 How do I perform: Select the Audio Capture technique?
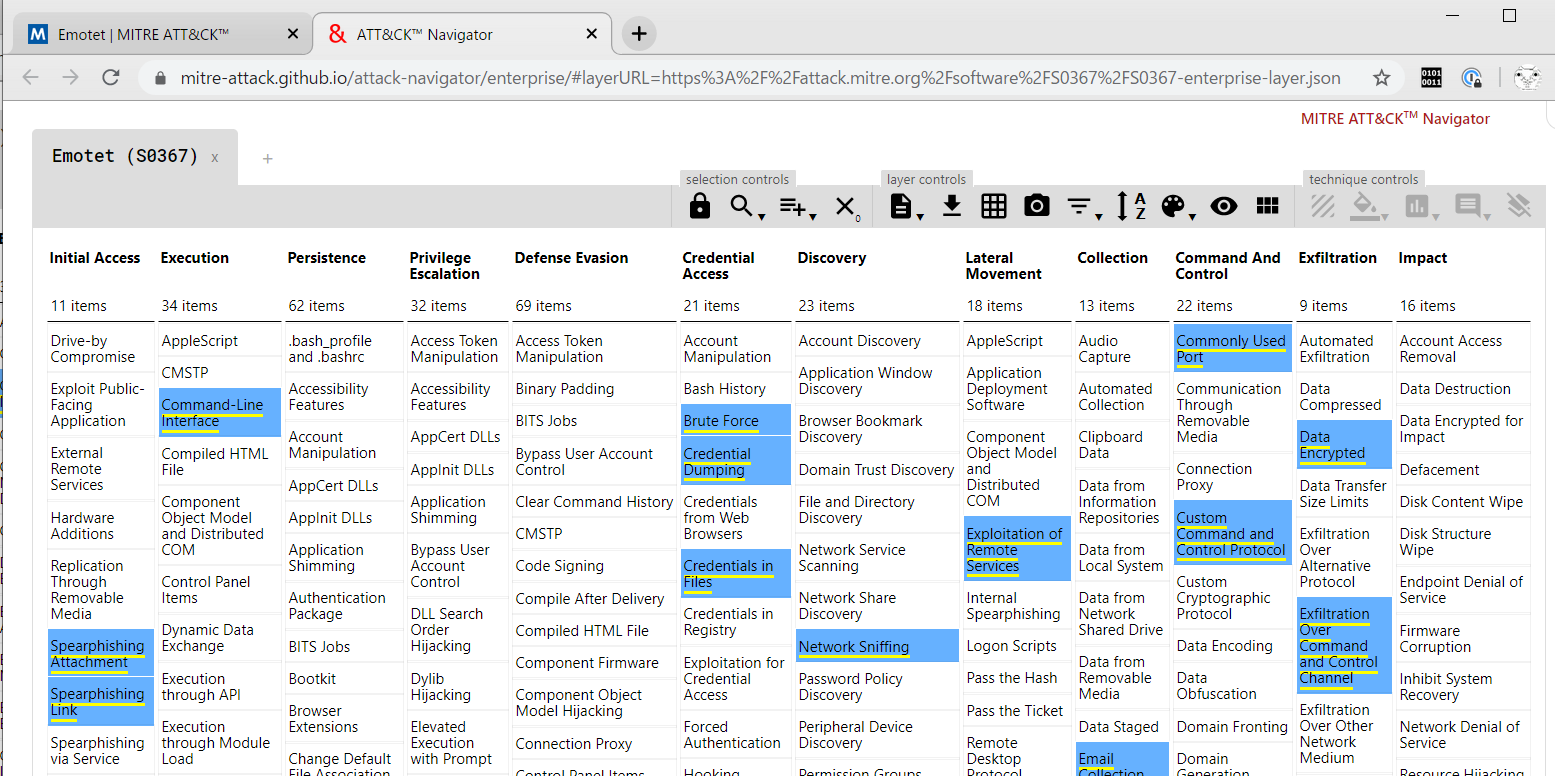click(1122, 349)
